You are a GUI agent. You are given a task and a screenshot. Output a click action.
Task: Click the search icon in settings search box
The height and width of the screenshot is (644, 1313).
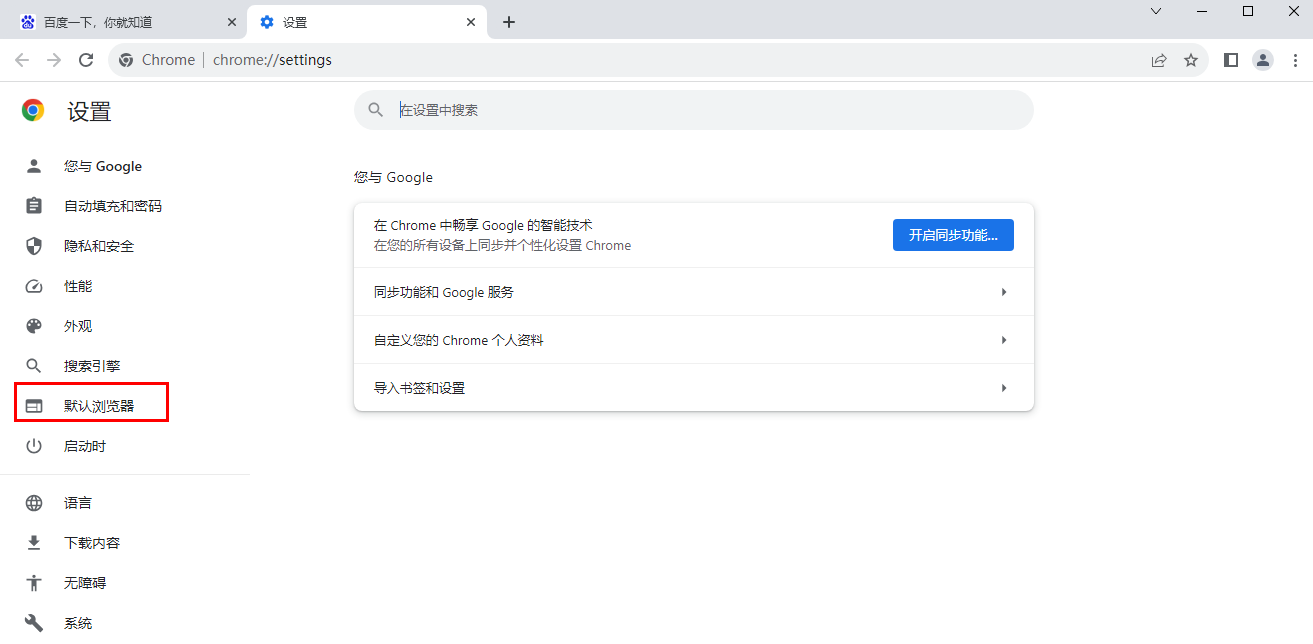(376, 110)
